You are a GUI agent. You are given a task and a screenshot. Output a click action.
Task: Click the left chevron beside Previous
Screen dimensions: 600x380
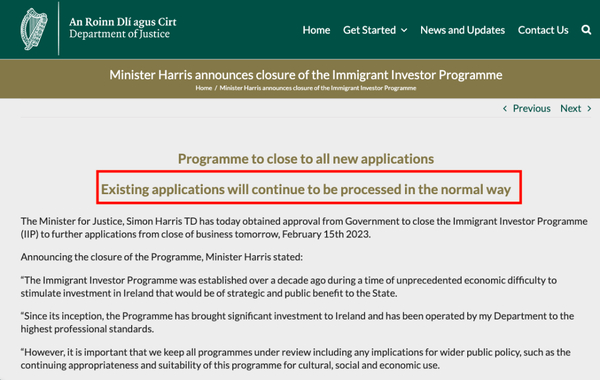505,109
